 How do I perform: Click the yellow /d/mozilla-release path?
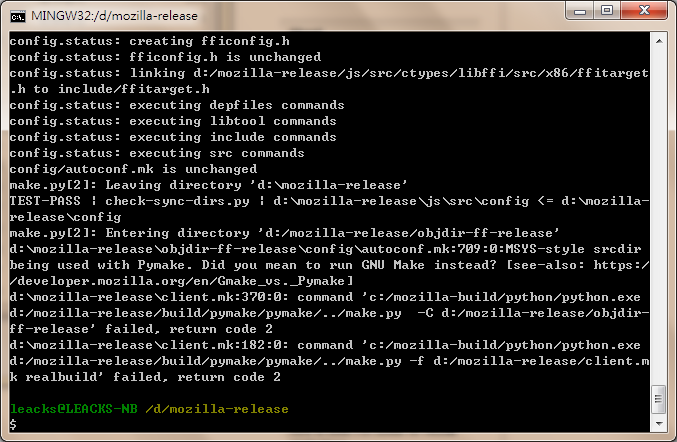pos(217,409)
